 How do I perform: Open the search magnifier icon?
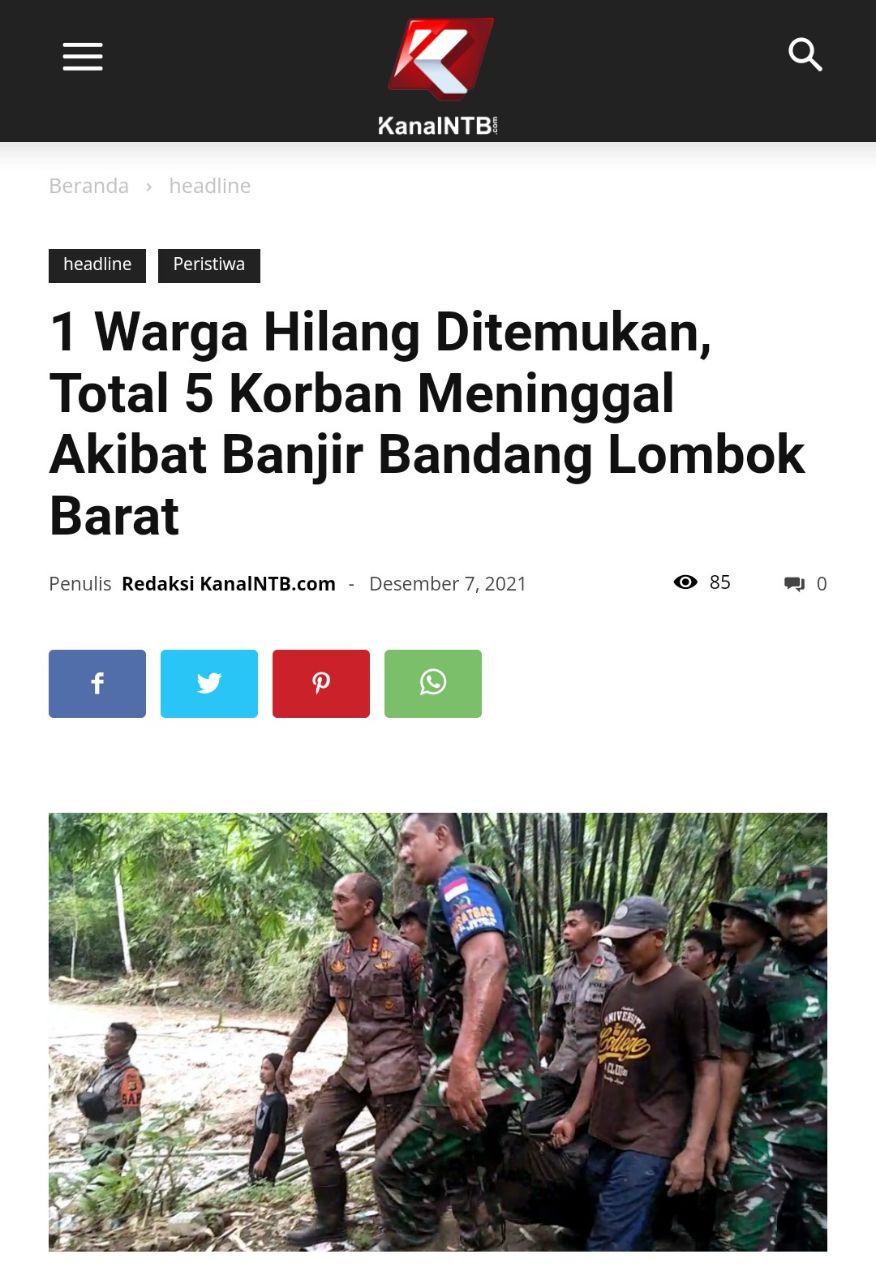point(805,54)
